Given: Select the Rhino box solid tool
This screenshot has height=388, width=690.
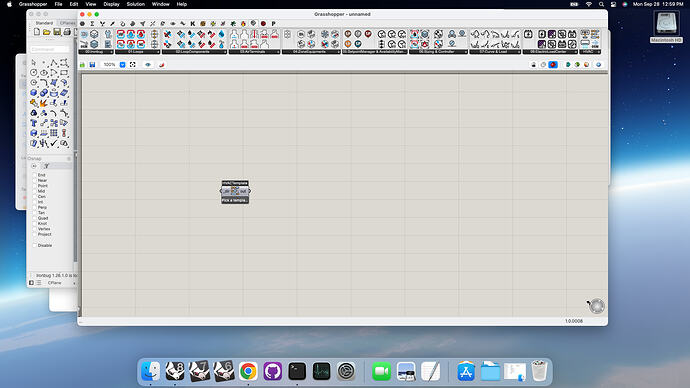Looking at the screenshot, I should pos(34,93).
